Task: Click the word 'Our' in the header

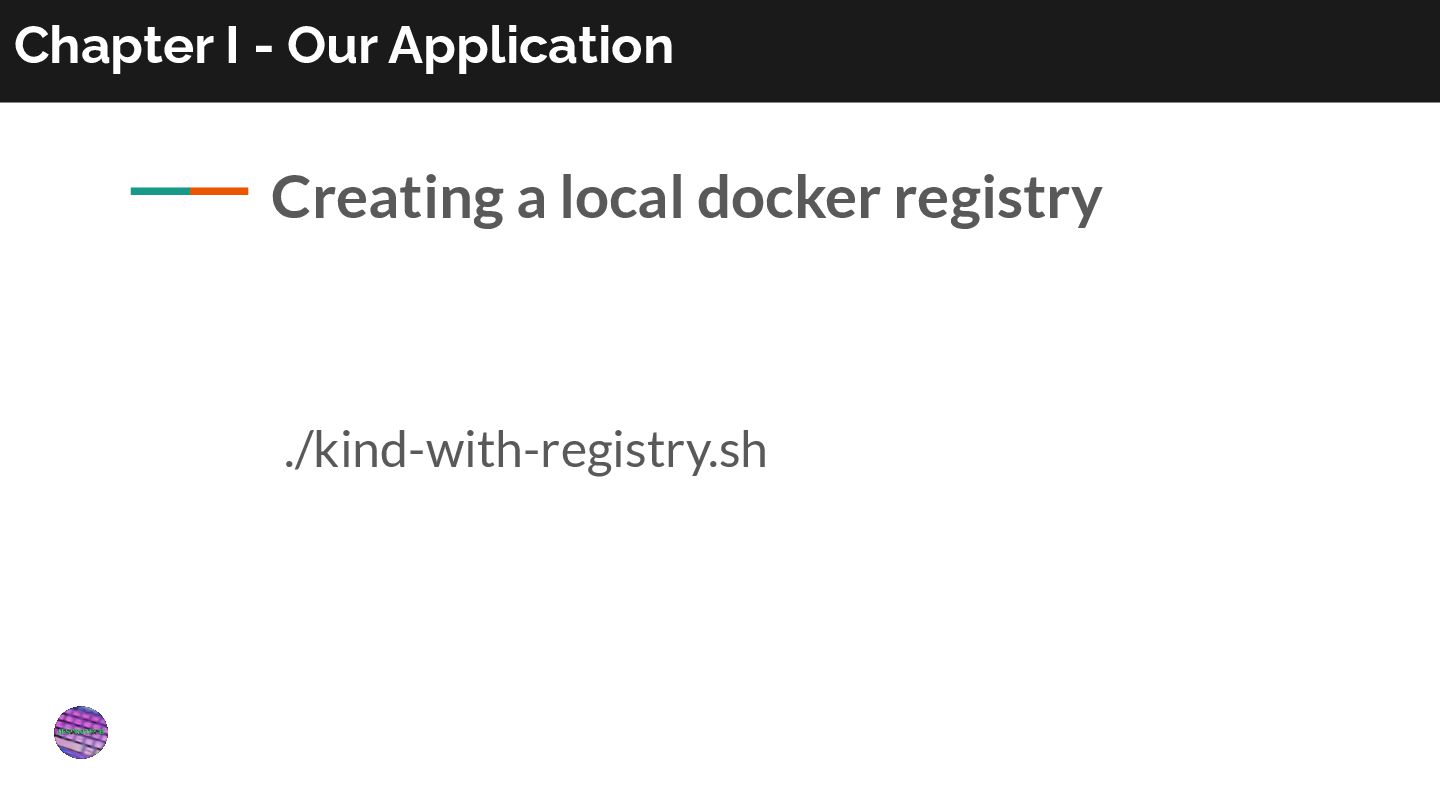Action: 331,46
